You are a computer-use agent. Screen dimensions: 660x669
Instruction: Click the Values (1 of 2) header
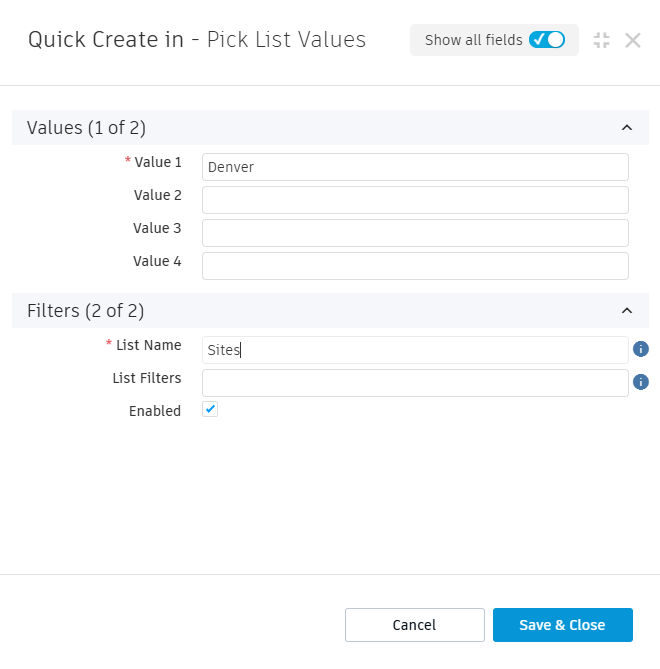87,127
